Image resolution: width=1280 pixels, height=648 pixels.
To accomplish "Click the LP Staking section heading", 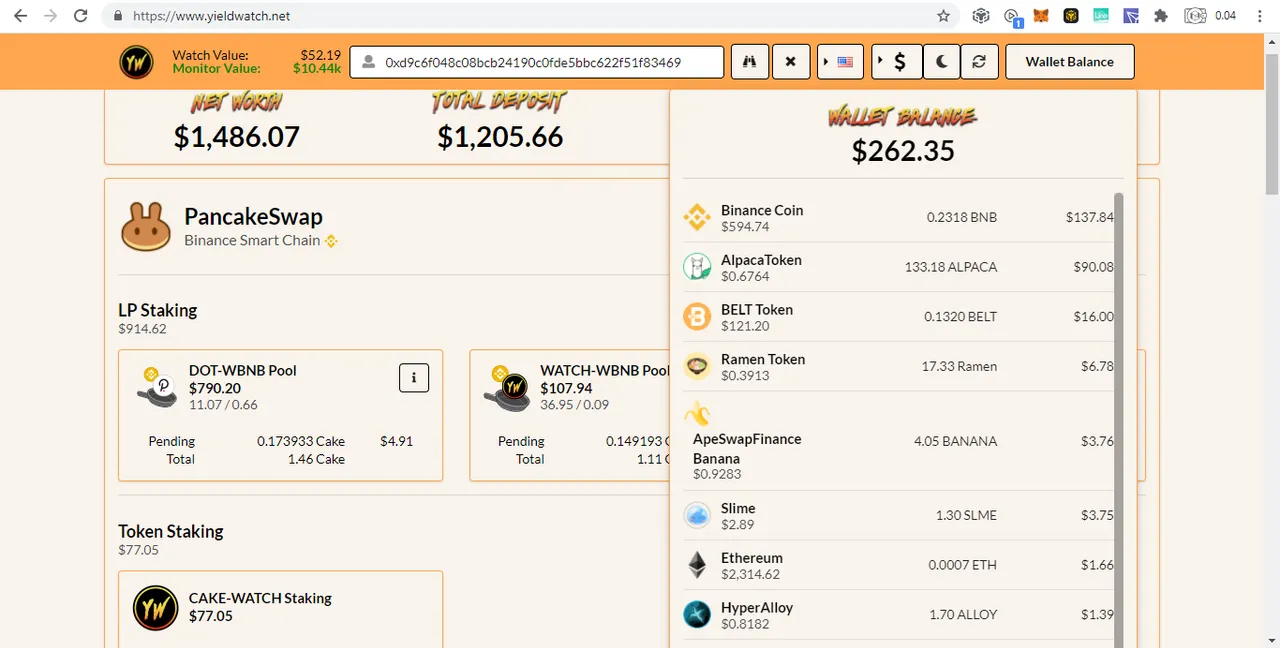I will coord(158,310).
